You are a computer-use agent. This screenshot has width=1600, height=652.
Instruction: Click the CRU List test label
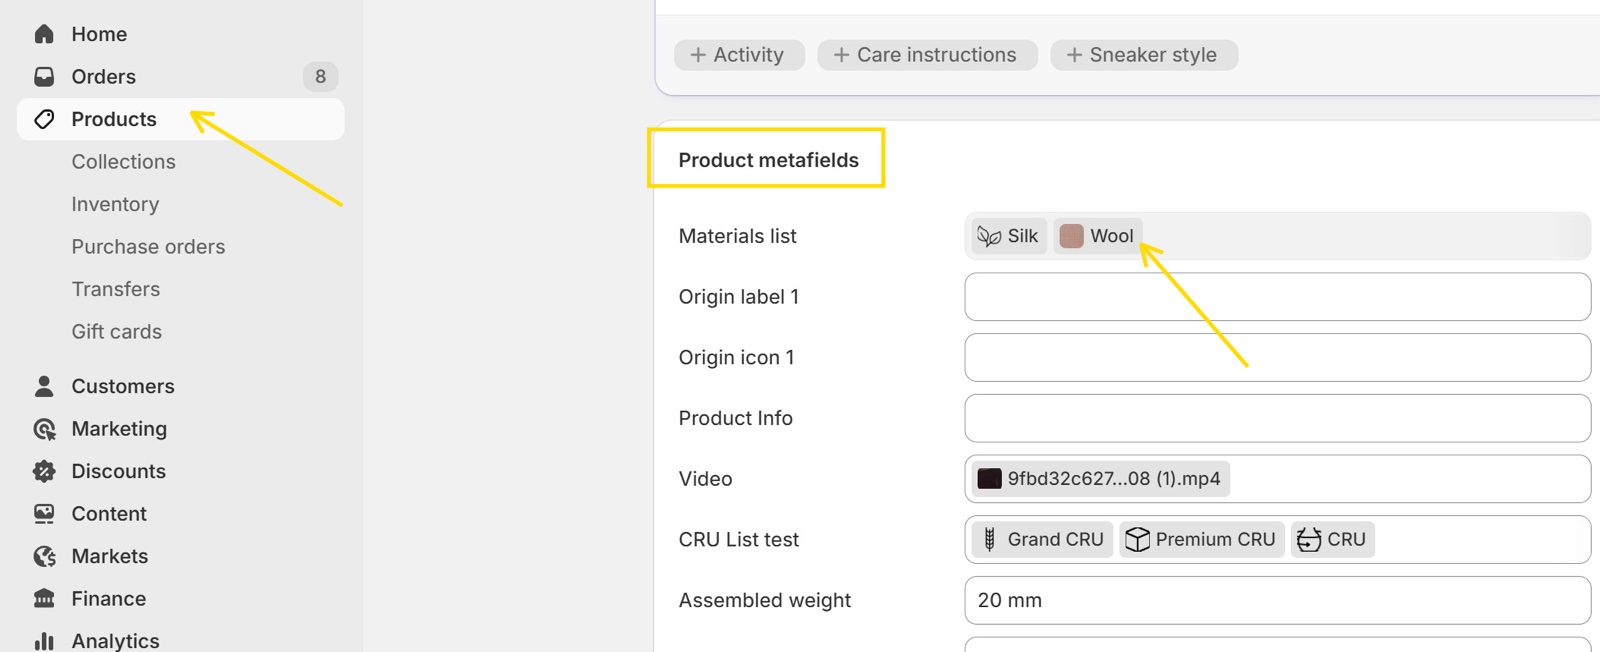pyautogui.click(x=738, y=539)
